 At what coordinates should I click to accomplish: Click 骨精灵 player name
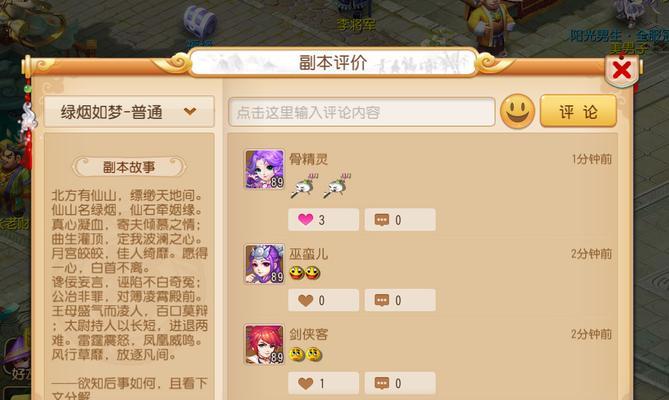308,159
